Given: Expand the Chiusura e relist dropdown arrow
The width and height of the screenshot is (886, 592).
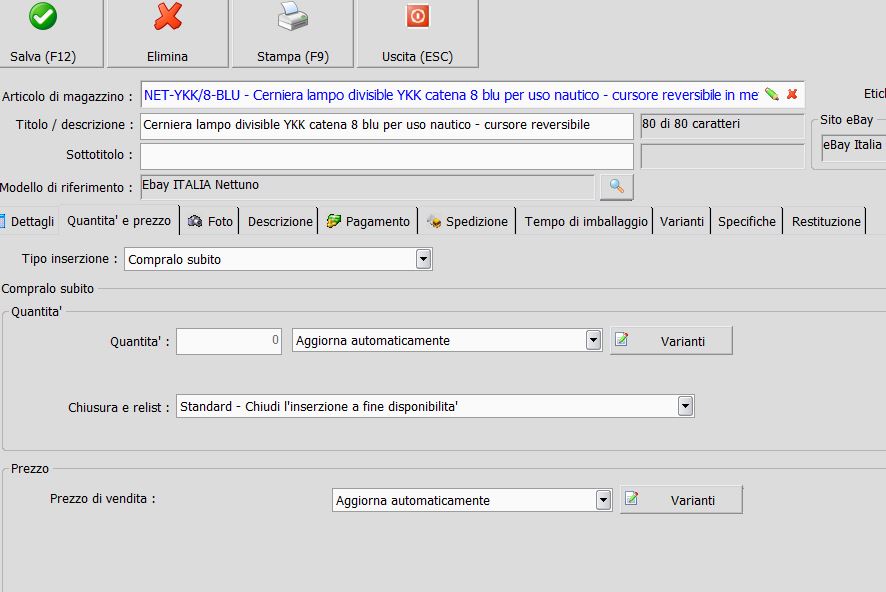Looking at the screenshot, I should pos(685,406).
